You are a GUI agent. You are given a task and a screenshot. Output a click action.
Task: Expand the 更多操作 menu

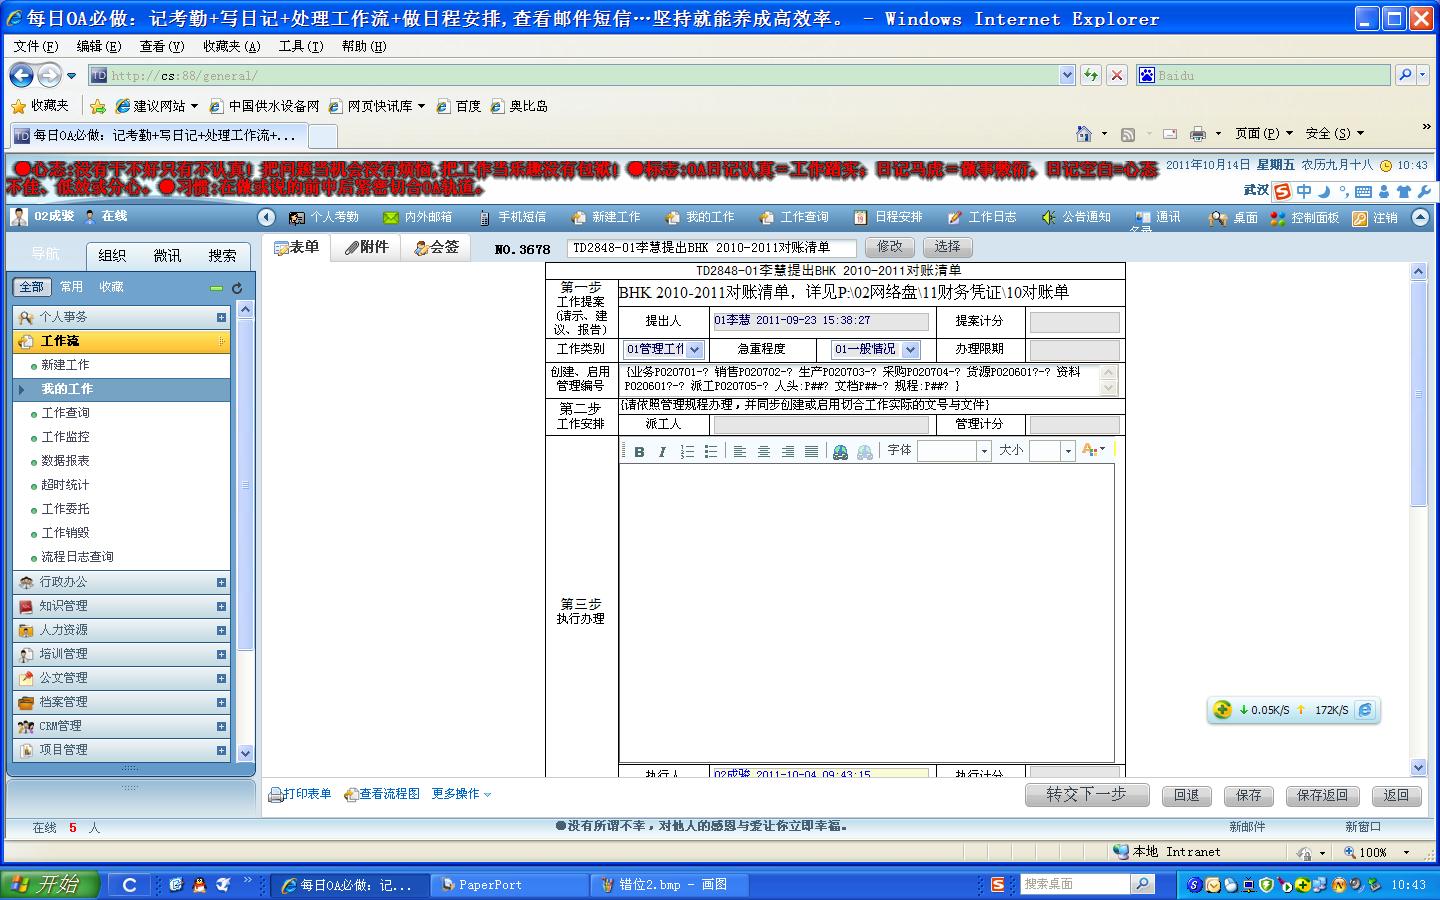pos(461,794)
